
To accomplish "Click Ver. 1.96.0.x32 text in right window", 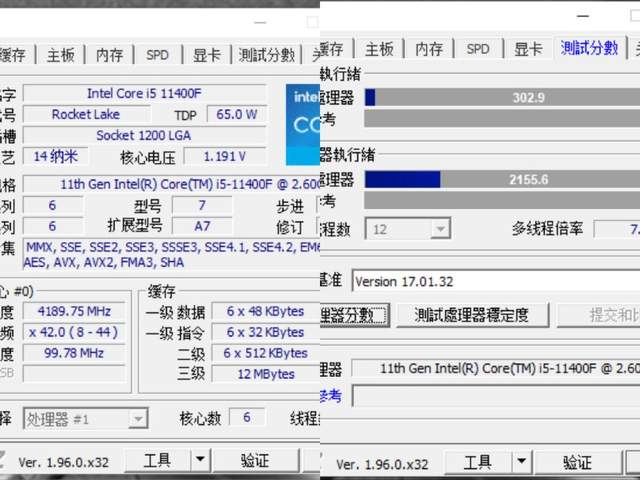I will coord(382,464).
